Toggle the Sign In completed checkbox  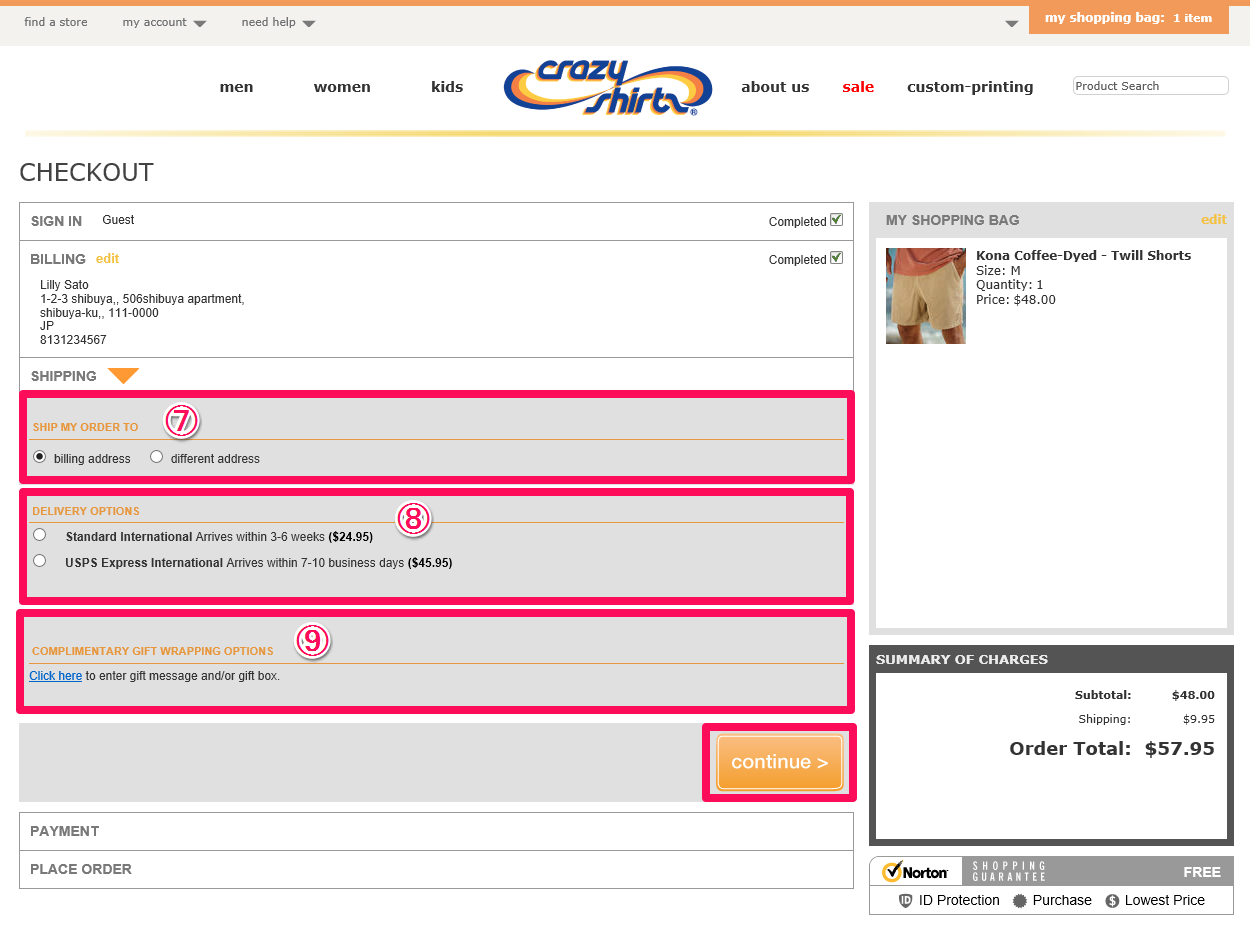pos(836,220)
